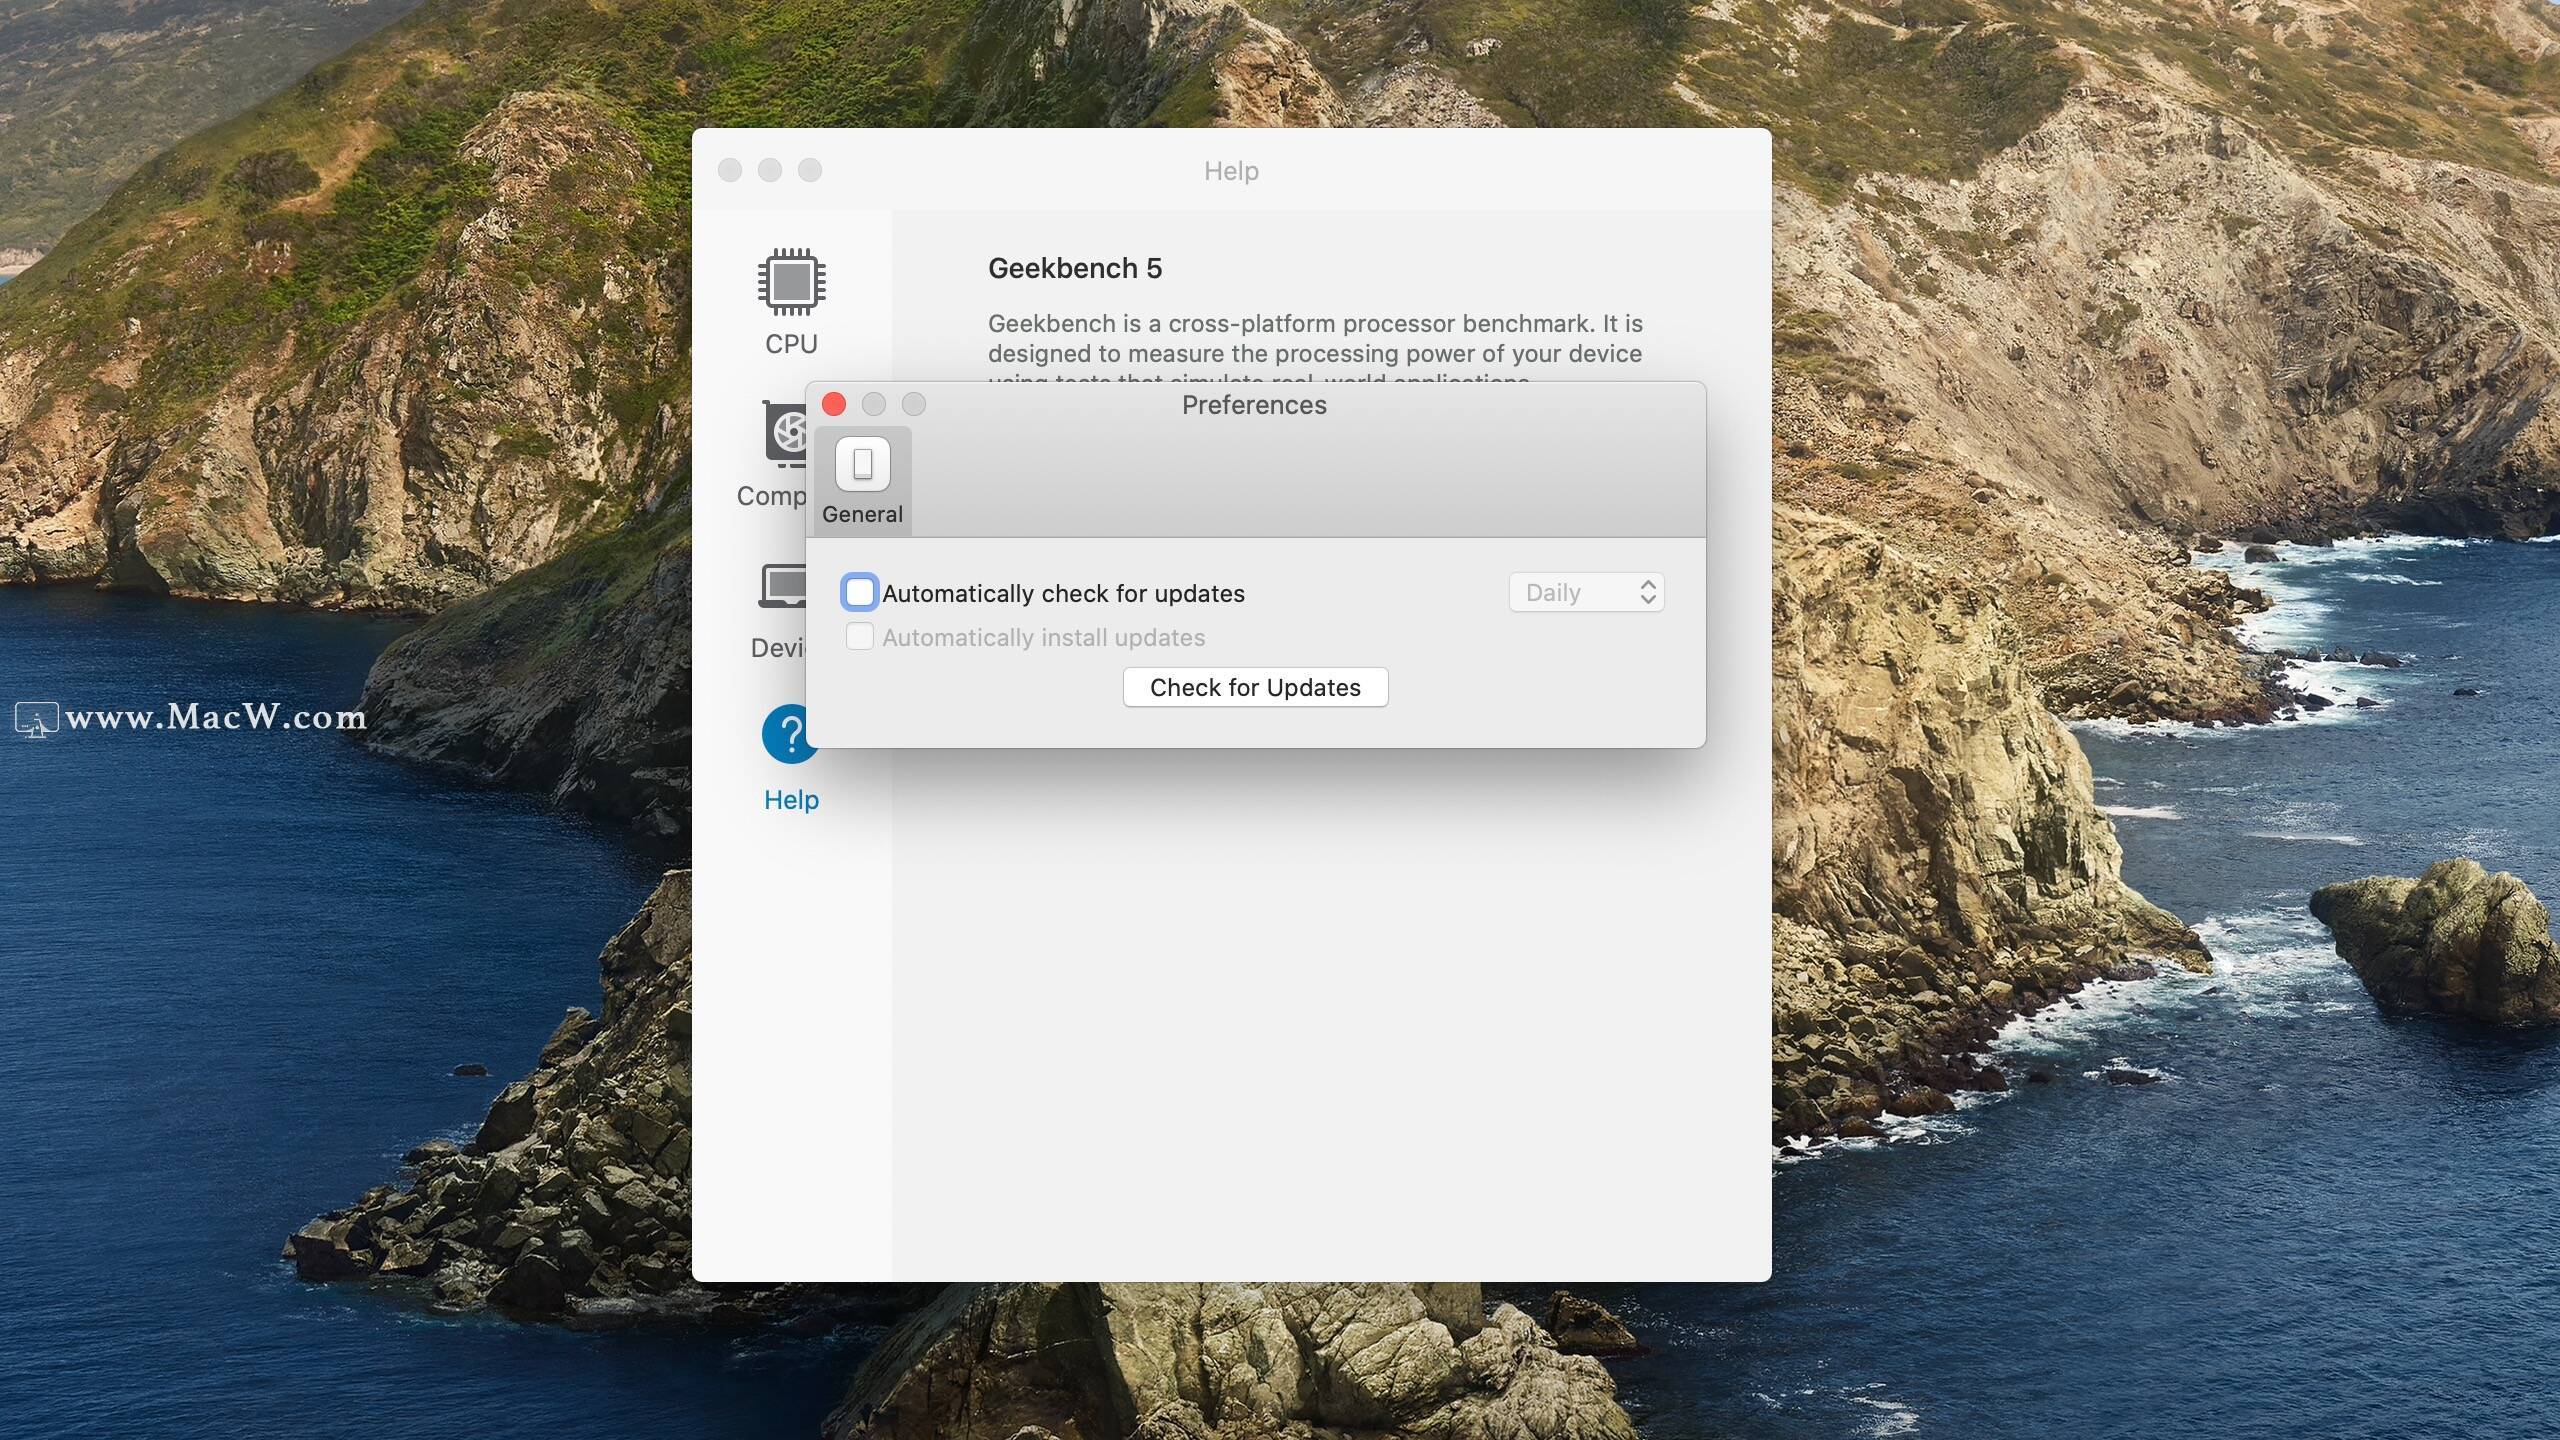The height and width of the screenshot is (1440, 2560).
Task: Open the Daily update frequency dropdown
Action: [1586, 592]
